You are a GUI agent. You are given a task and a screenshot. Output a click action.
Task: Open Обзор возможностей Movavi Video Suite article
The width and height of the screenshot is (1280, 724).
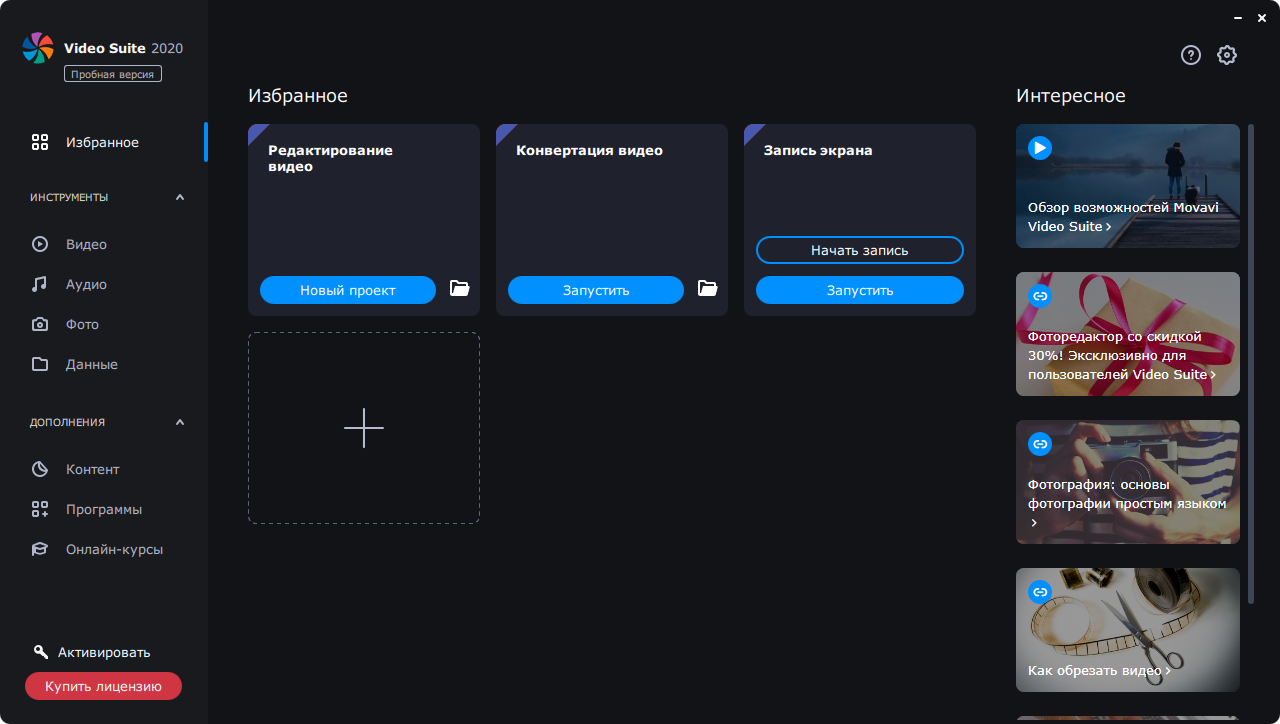(1128, 186)
